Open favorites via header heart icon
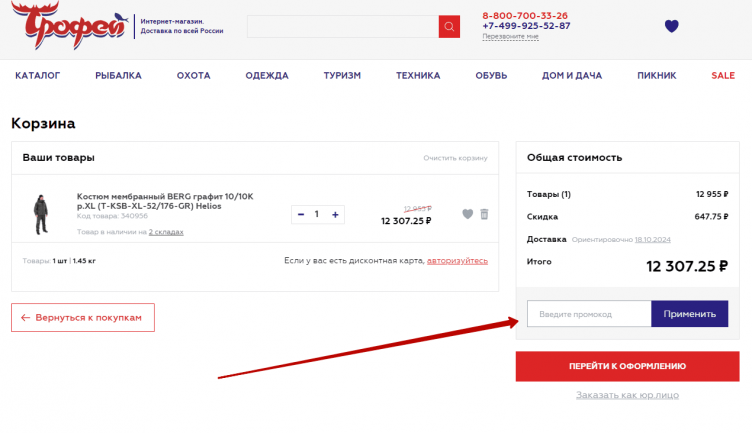The image size is (752, 433). 671,26
